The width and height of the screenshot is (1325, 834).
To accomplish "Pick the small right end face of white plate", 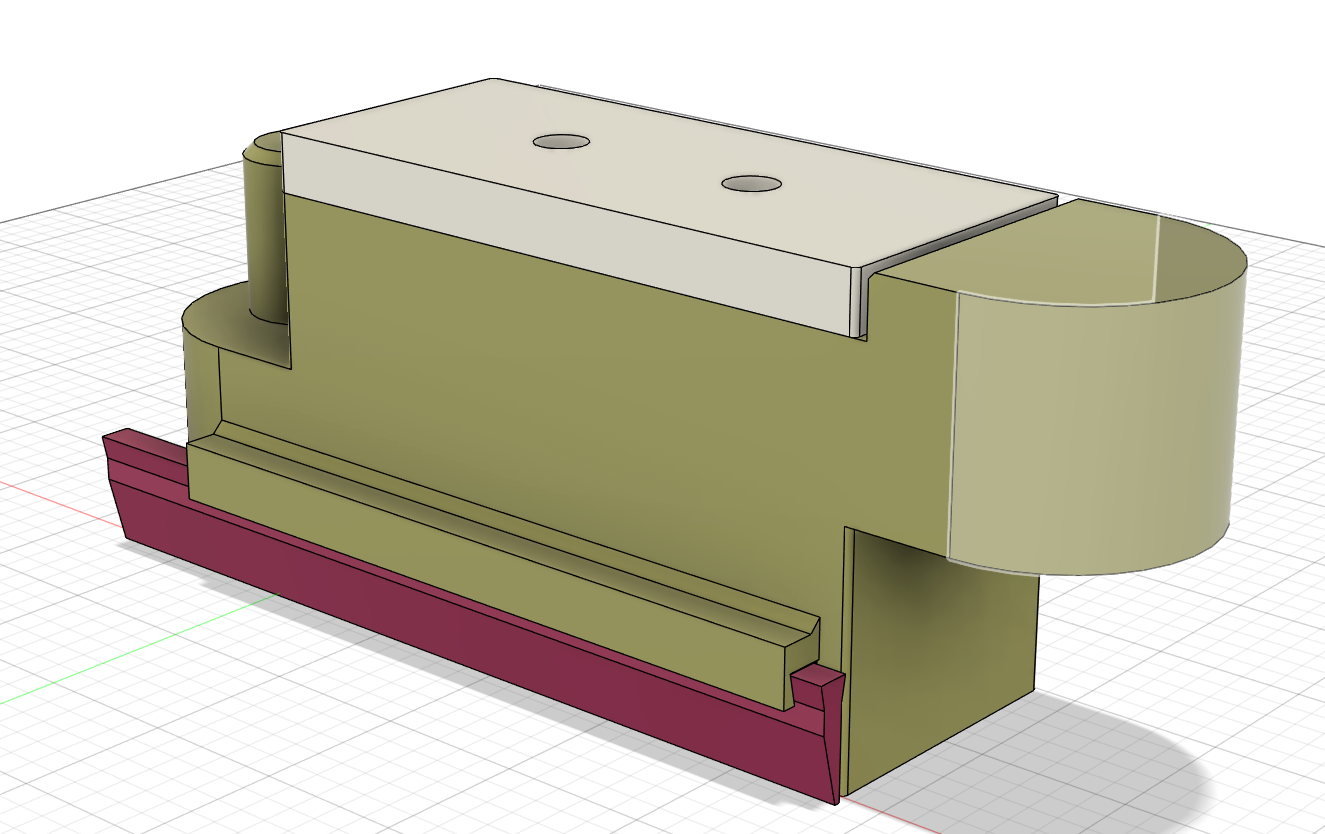I will click(857, 302).
